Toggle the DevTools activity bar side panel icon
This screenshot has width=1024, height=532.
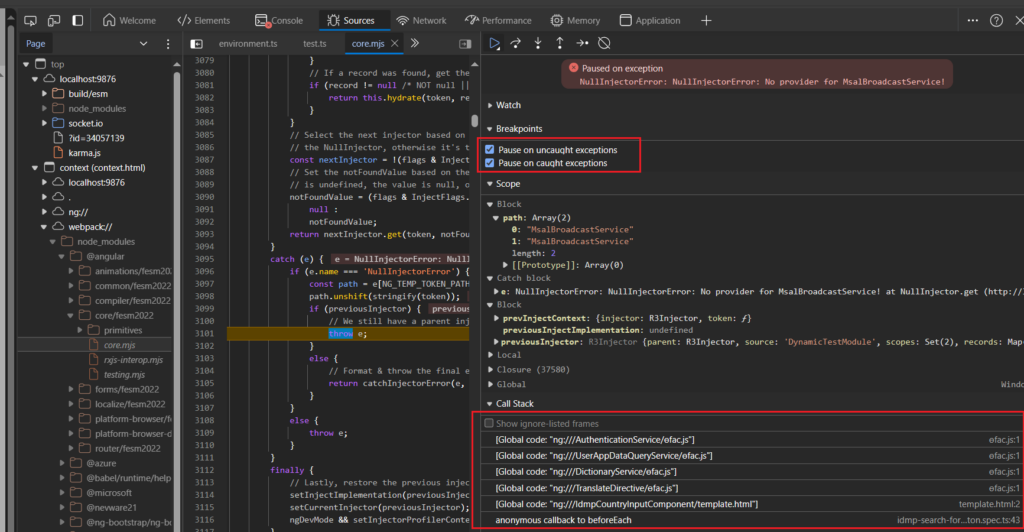77,20
